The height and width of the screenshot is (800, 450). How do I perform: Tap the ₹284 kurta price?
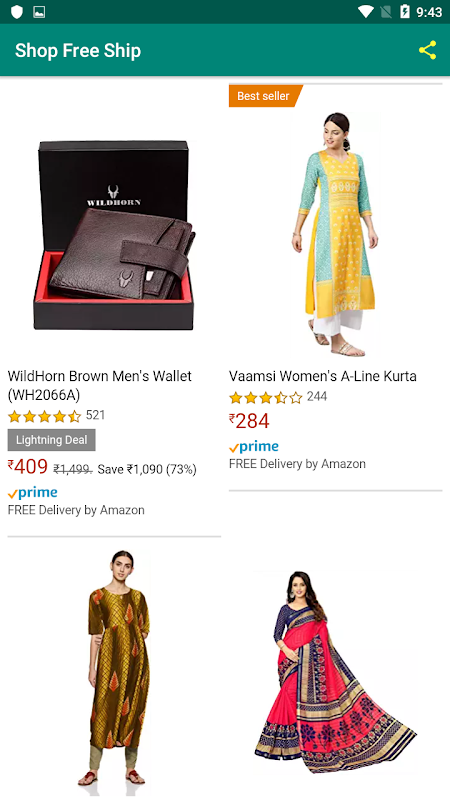pos(249,421)
